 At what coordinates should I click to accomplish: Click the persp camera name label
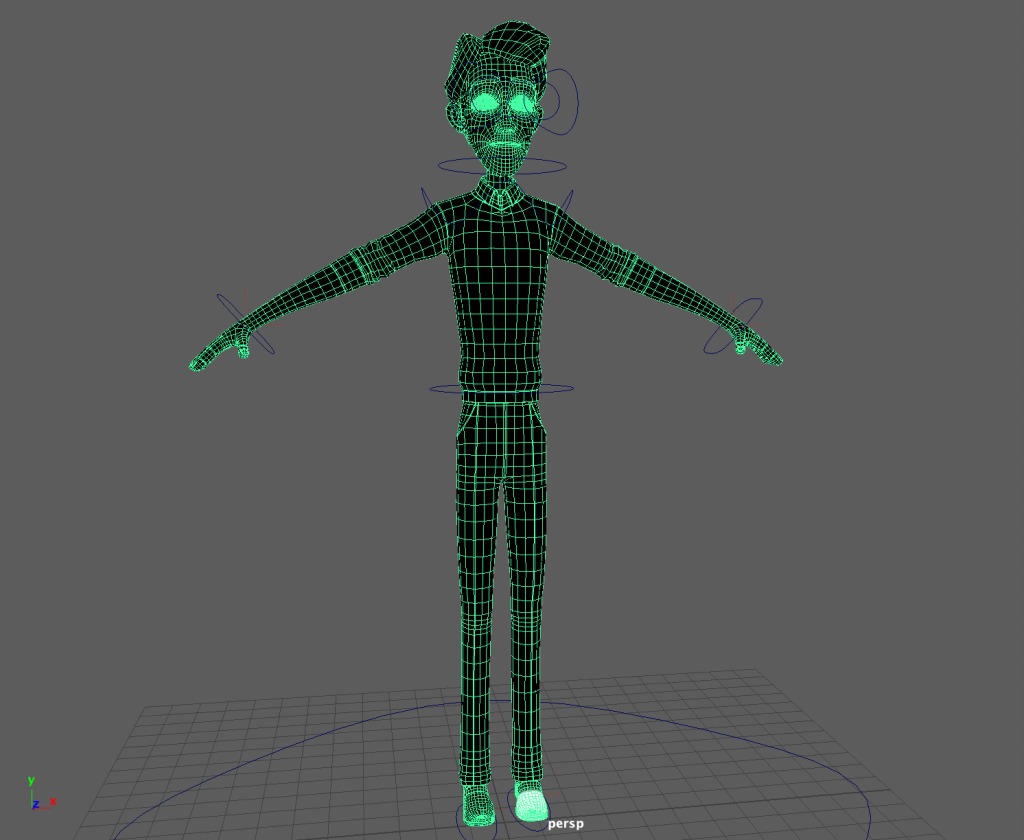pos(565,824)
